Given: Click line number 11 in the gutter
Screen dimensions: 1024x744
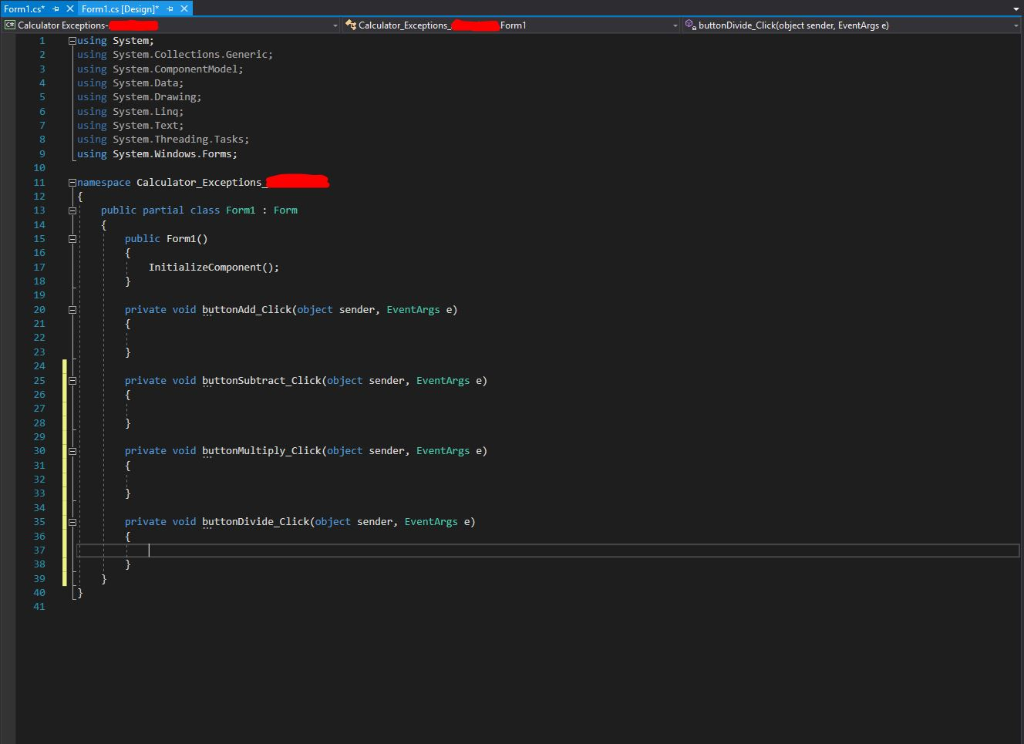Looking at the screenshot, I should [39, 182].
